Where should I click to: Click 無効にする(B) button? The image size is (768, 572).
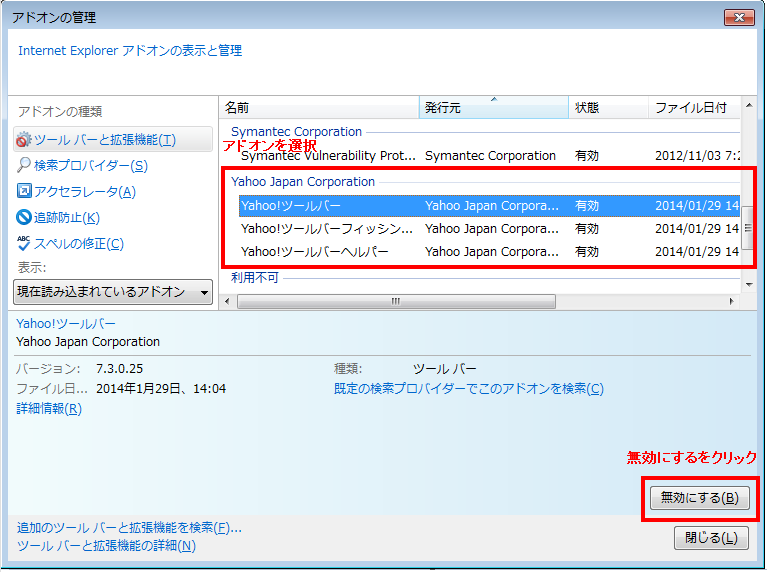click(699, 498)
